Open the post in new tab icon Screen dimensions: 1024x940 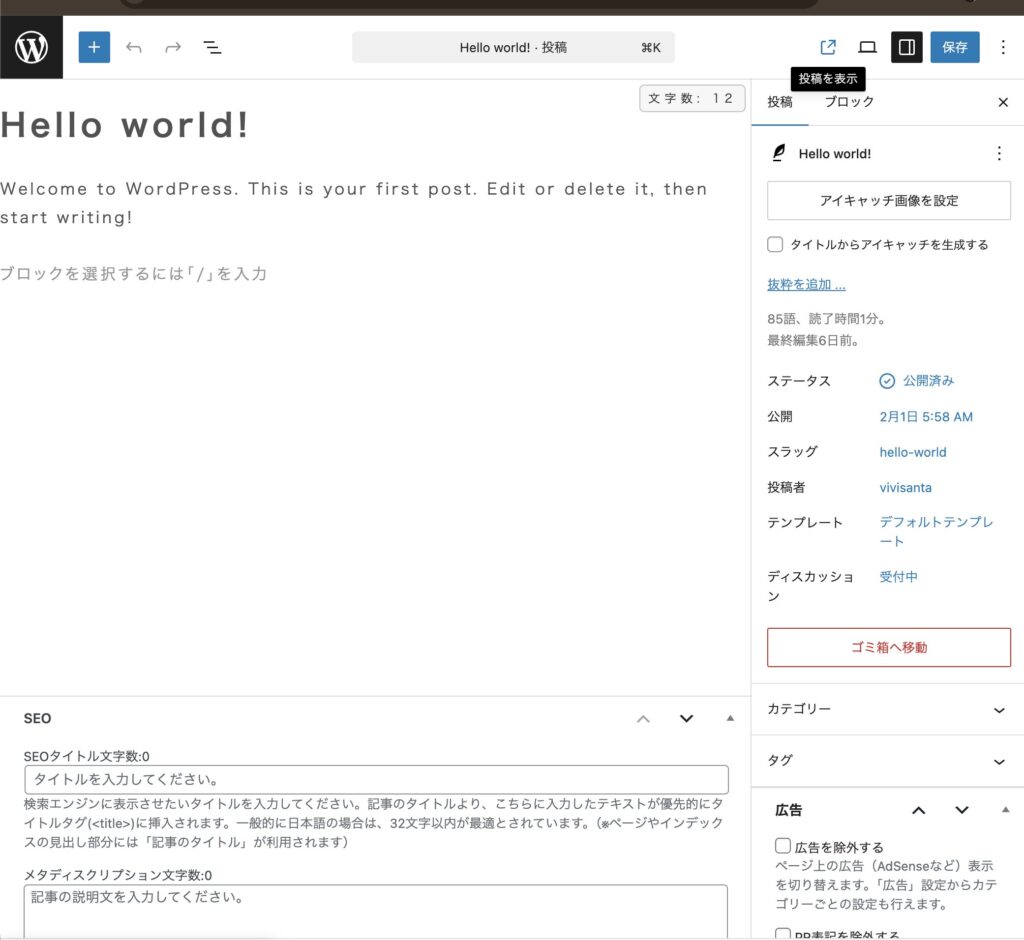click(x=828, y=47)
